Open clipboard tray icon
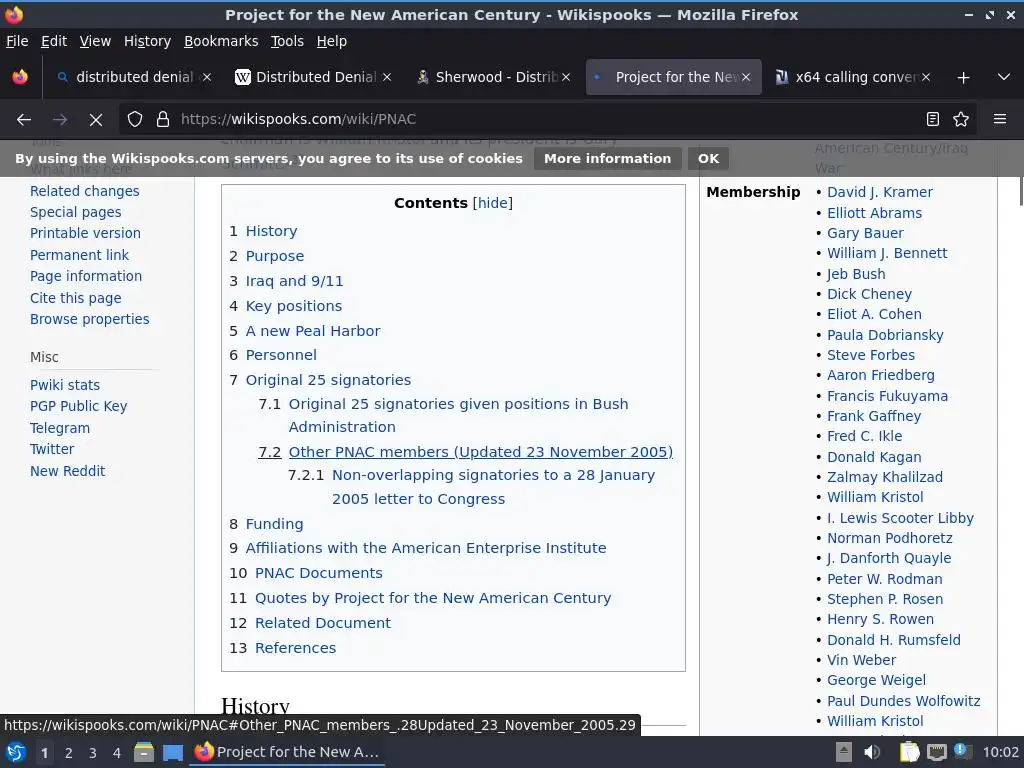 [909, 752]
